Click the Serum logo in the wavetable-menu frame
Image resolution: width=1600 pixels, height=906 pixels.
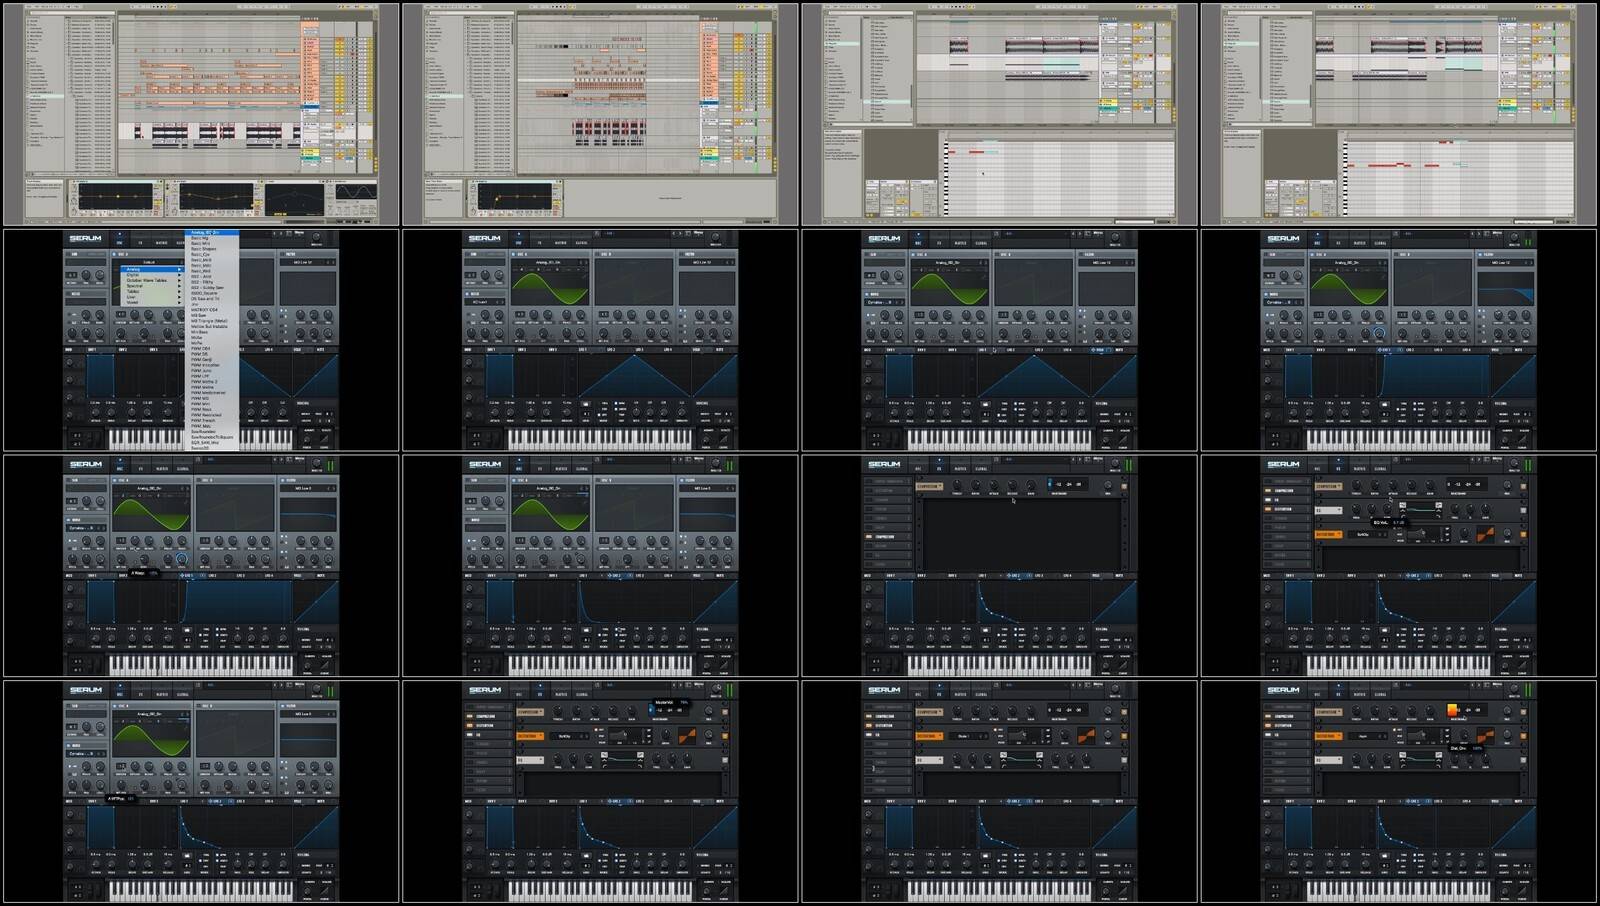(x=85, y=238)
